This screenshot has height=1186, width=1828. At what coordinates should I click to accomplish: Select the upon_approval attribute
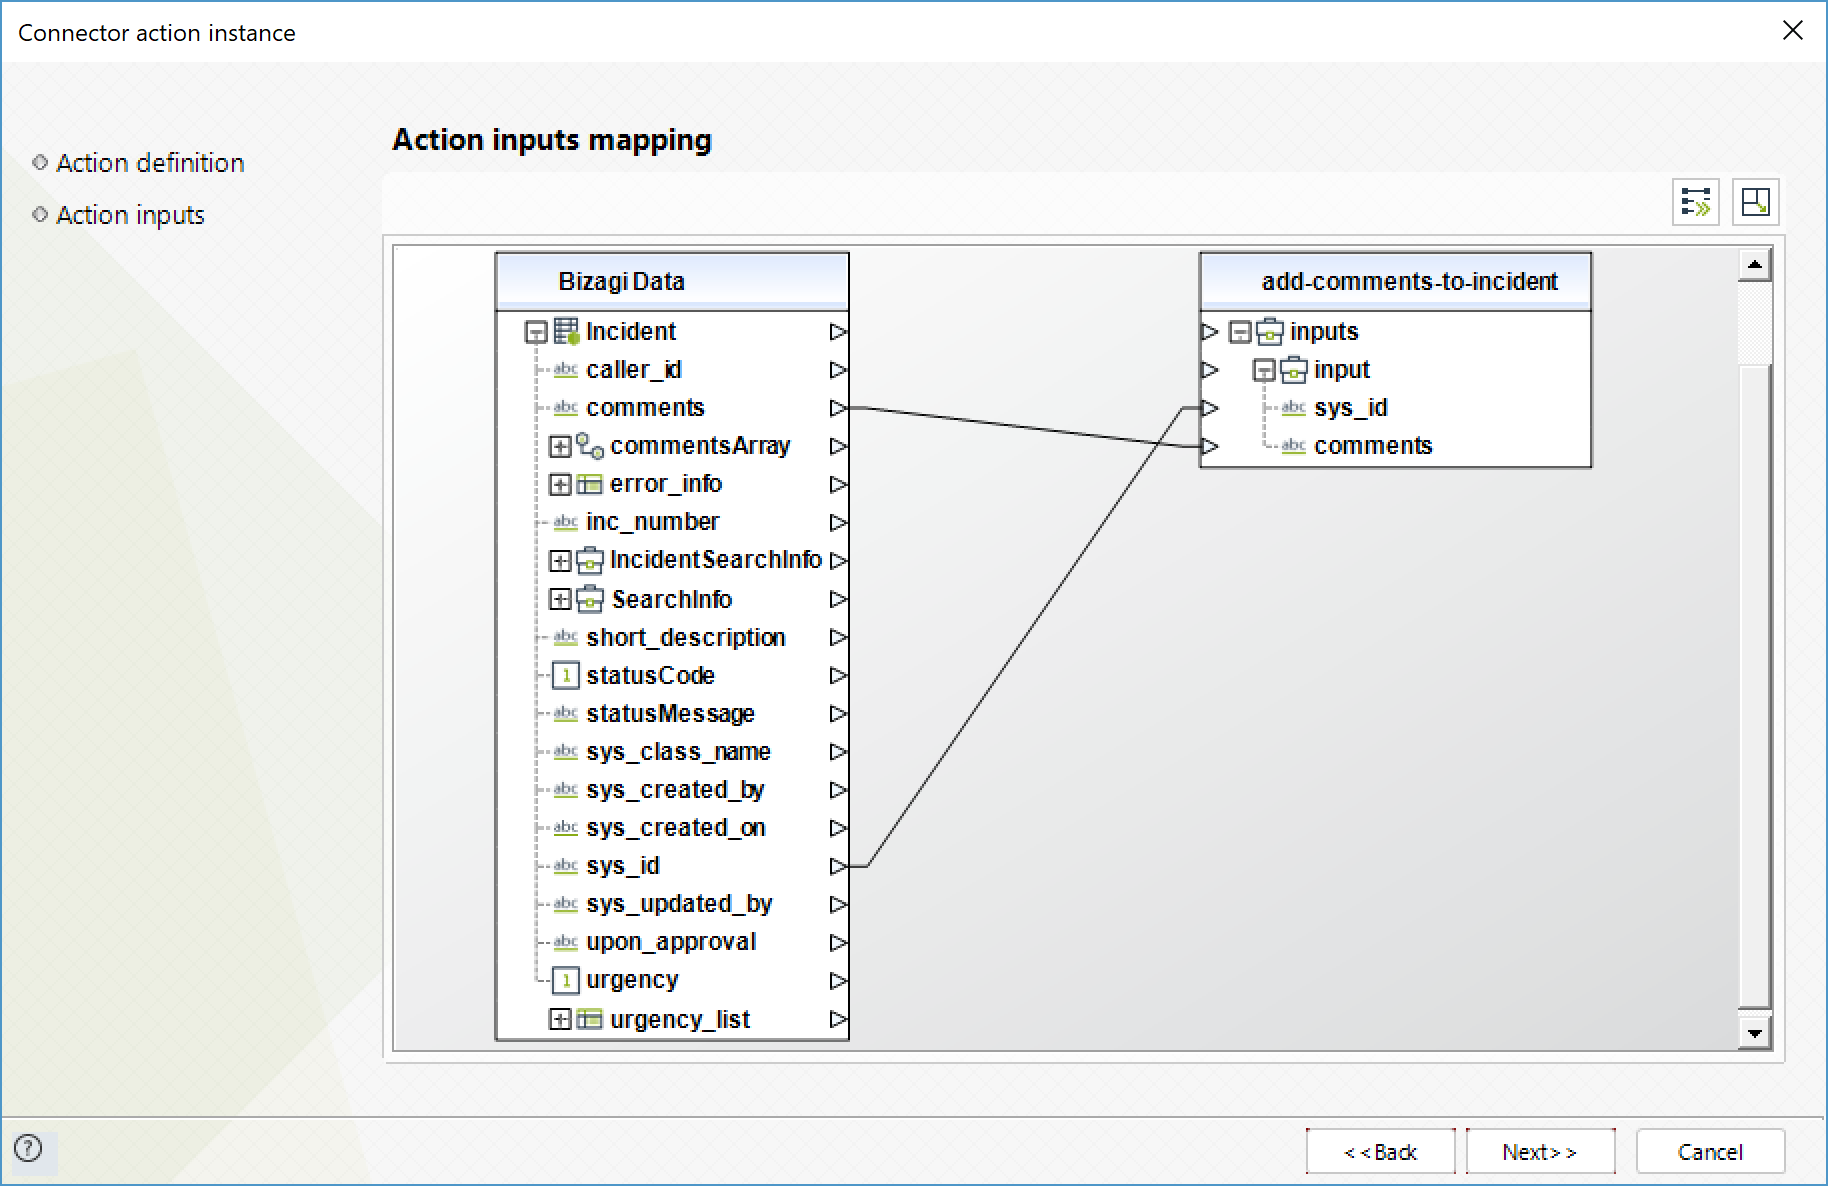671,942
